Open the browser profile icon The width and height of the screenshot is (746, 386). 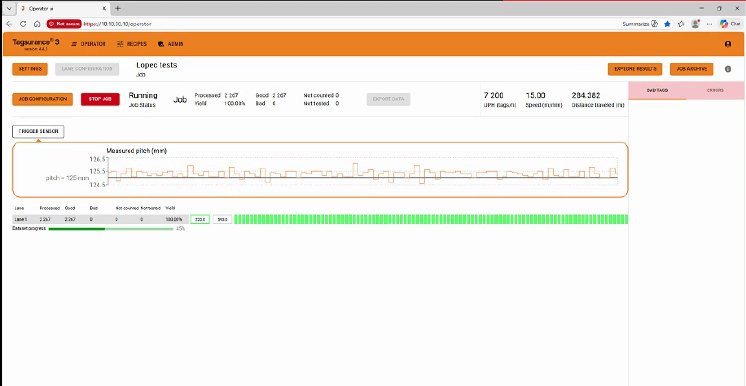pyautogui.click(x=695, y=24)
